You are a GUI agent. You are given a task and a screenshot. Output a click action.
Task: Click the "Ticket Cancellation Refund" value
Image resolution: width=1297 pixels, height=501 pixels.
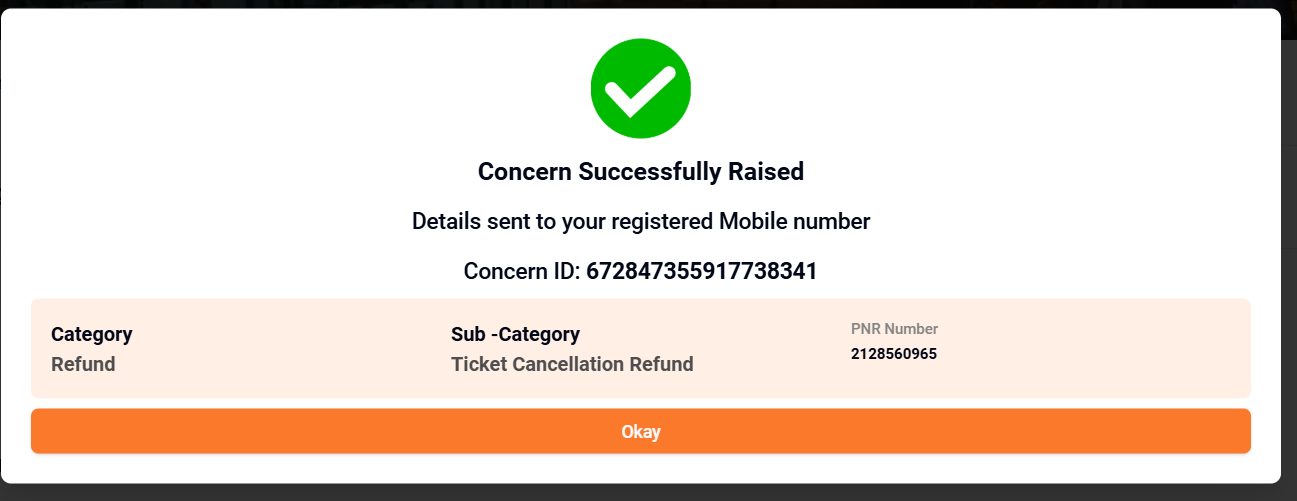click(572, 364)
